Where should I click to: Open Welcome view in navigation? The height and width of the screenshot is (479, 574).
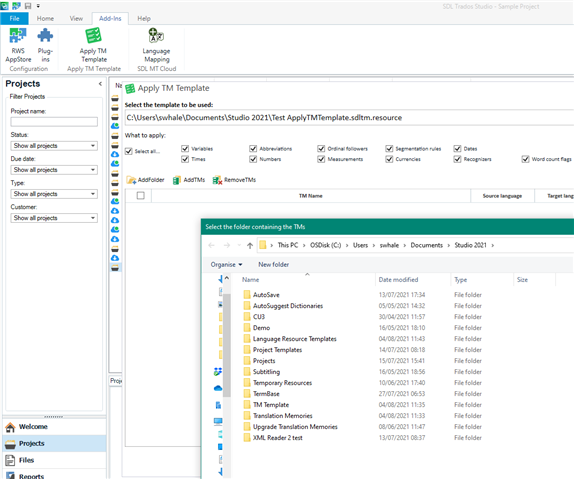(x=54, y=427)
